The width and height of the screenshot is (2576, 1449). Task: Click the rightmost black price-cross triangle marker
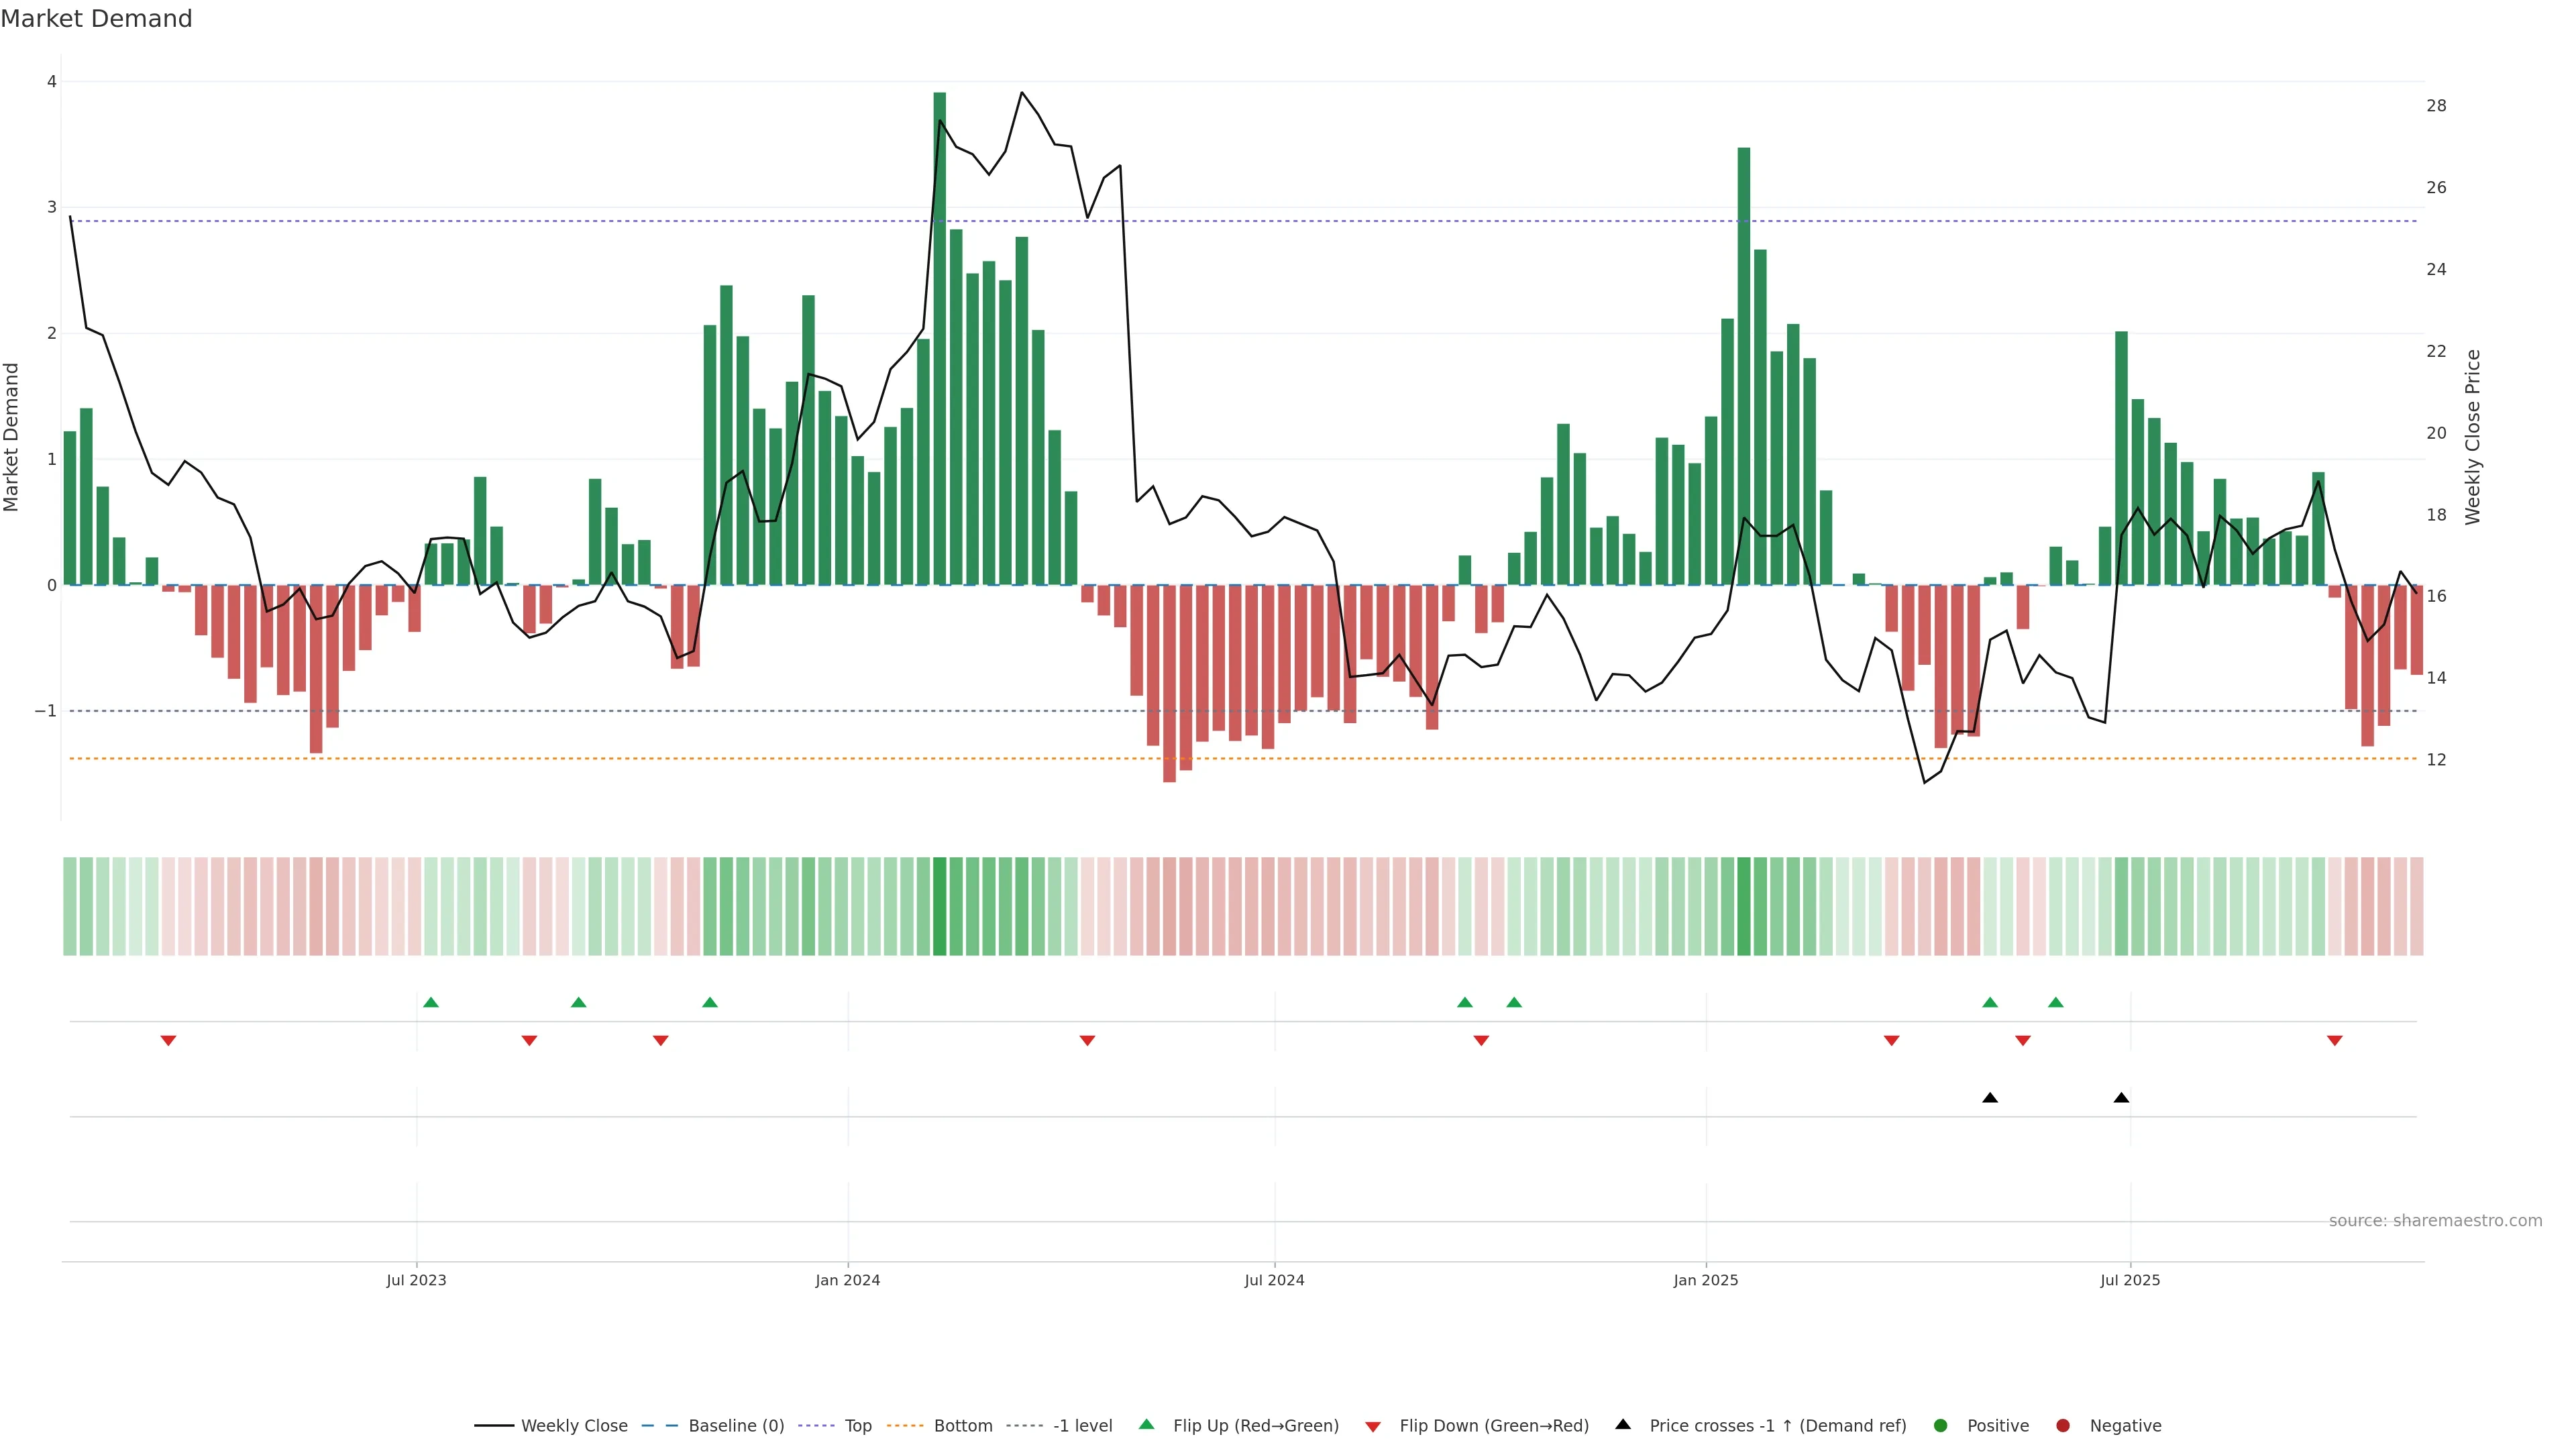2121,1098
